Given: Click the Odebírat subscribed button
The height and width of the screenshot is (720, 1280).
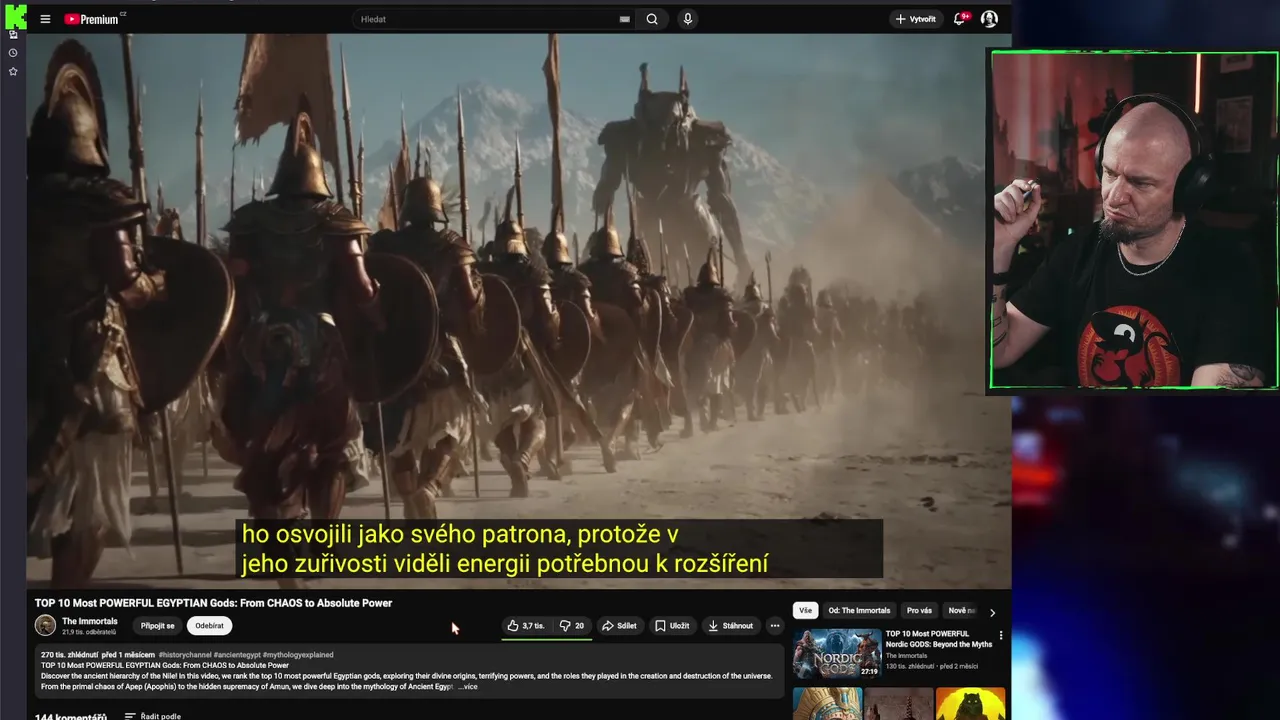Looking at the screenshot, I should point(209,626).
